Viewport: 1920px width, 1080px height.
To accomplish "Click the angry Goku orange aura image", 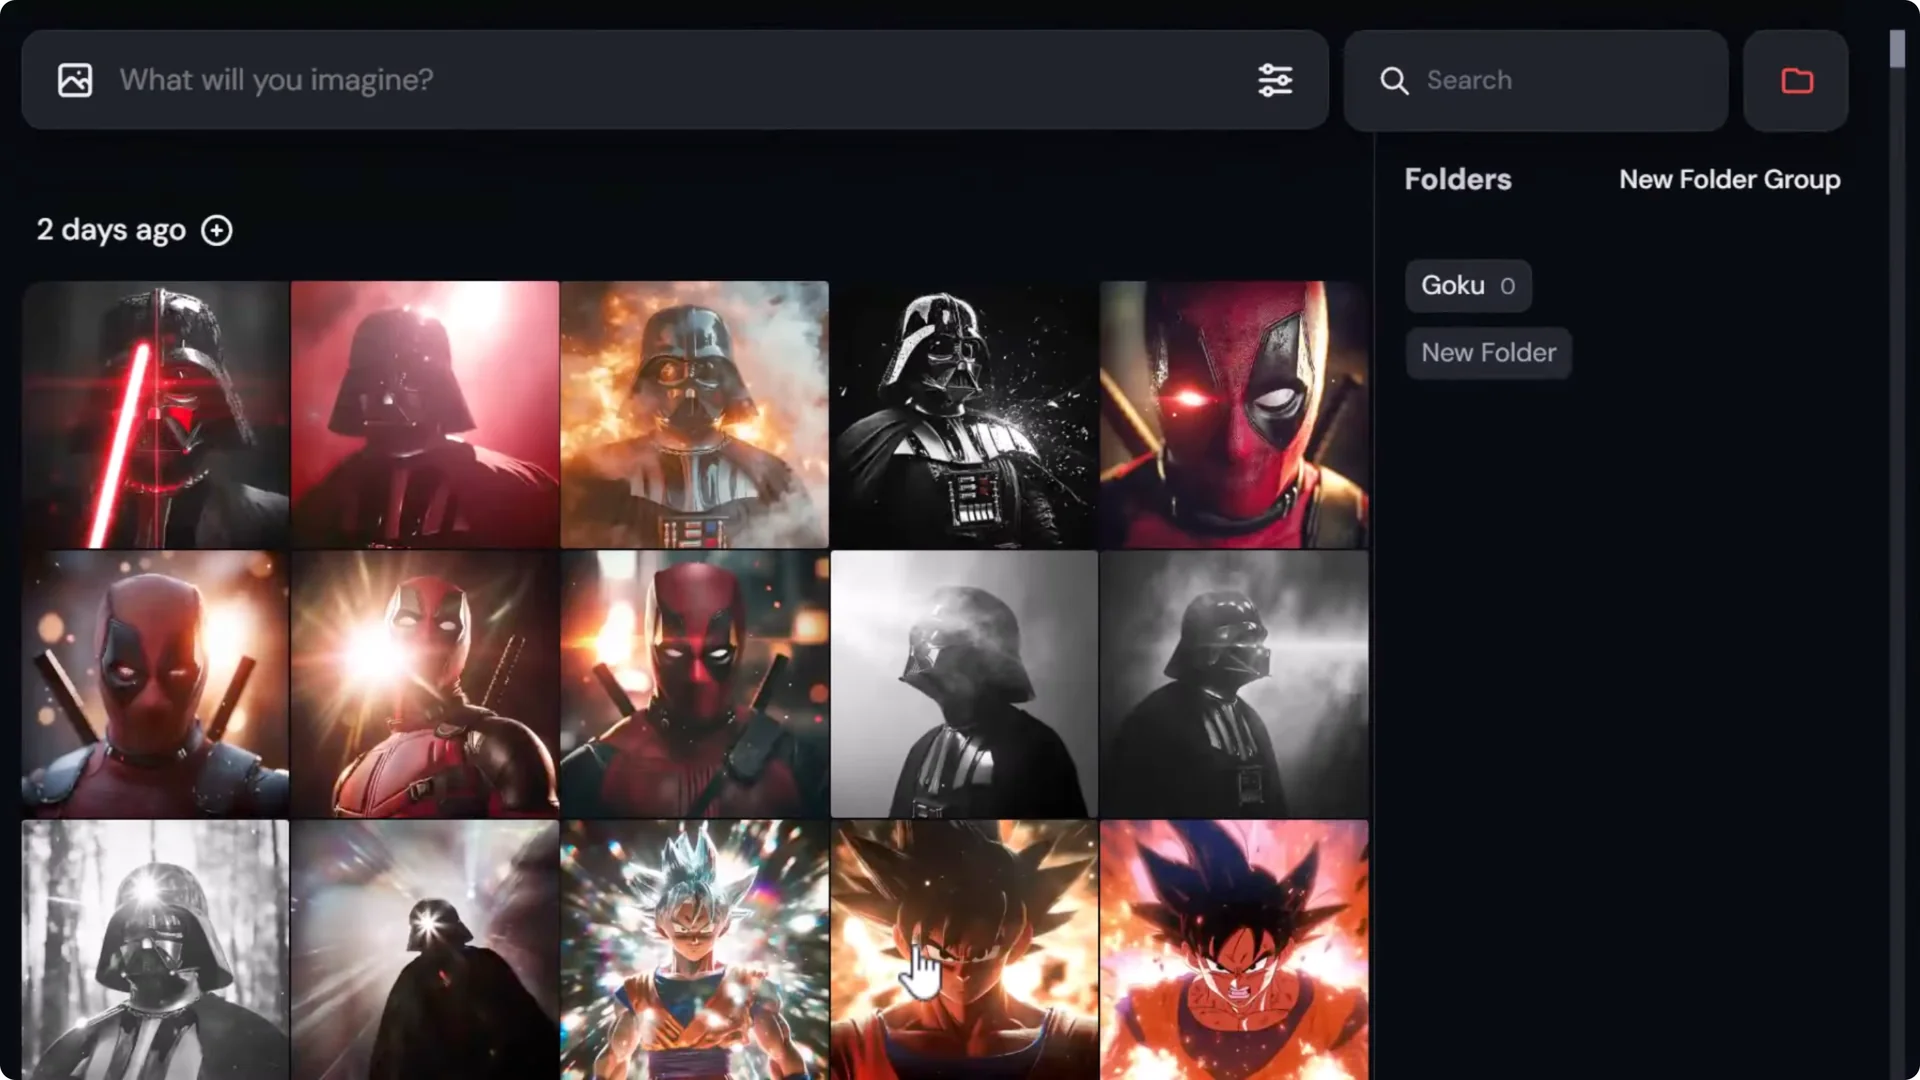I will coord(1233,948).
